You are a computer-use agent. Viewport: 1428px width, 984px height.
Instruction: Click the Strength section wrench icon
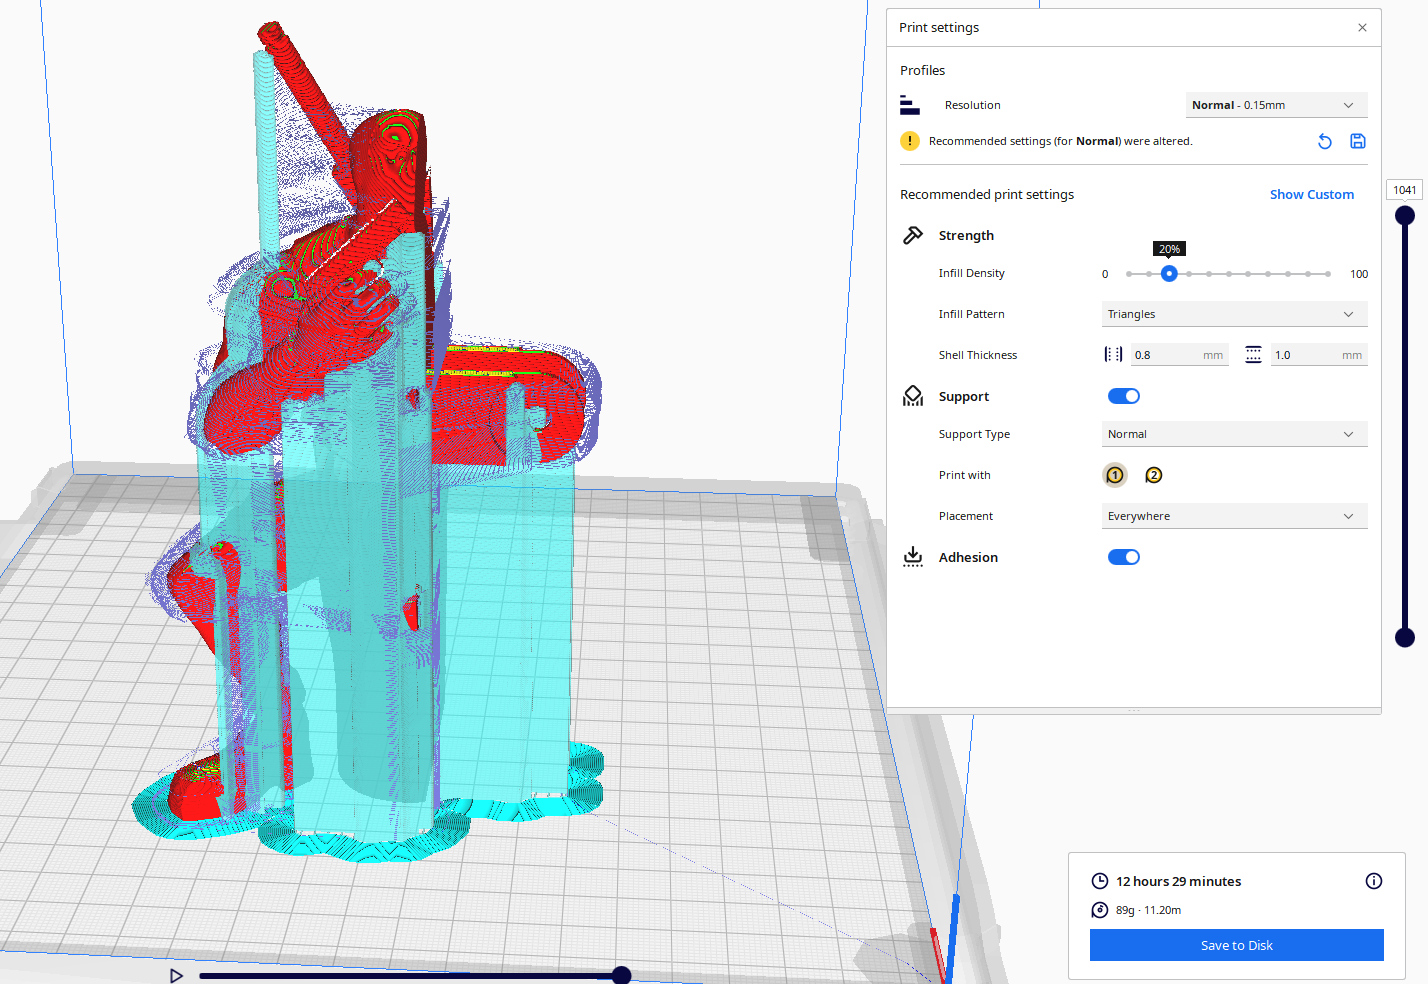click(912, 234)
